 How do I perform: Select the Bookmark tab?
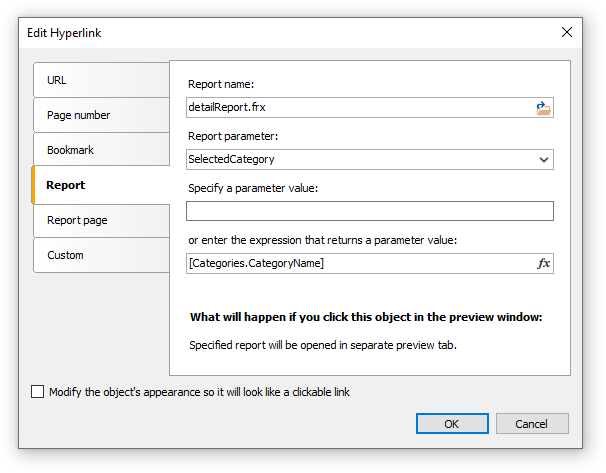click(102, 150)
